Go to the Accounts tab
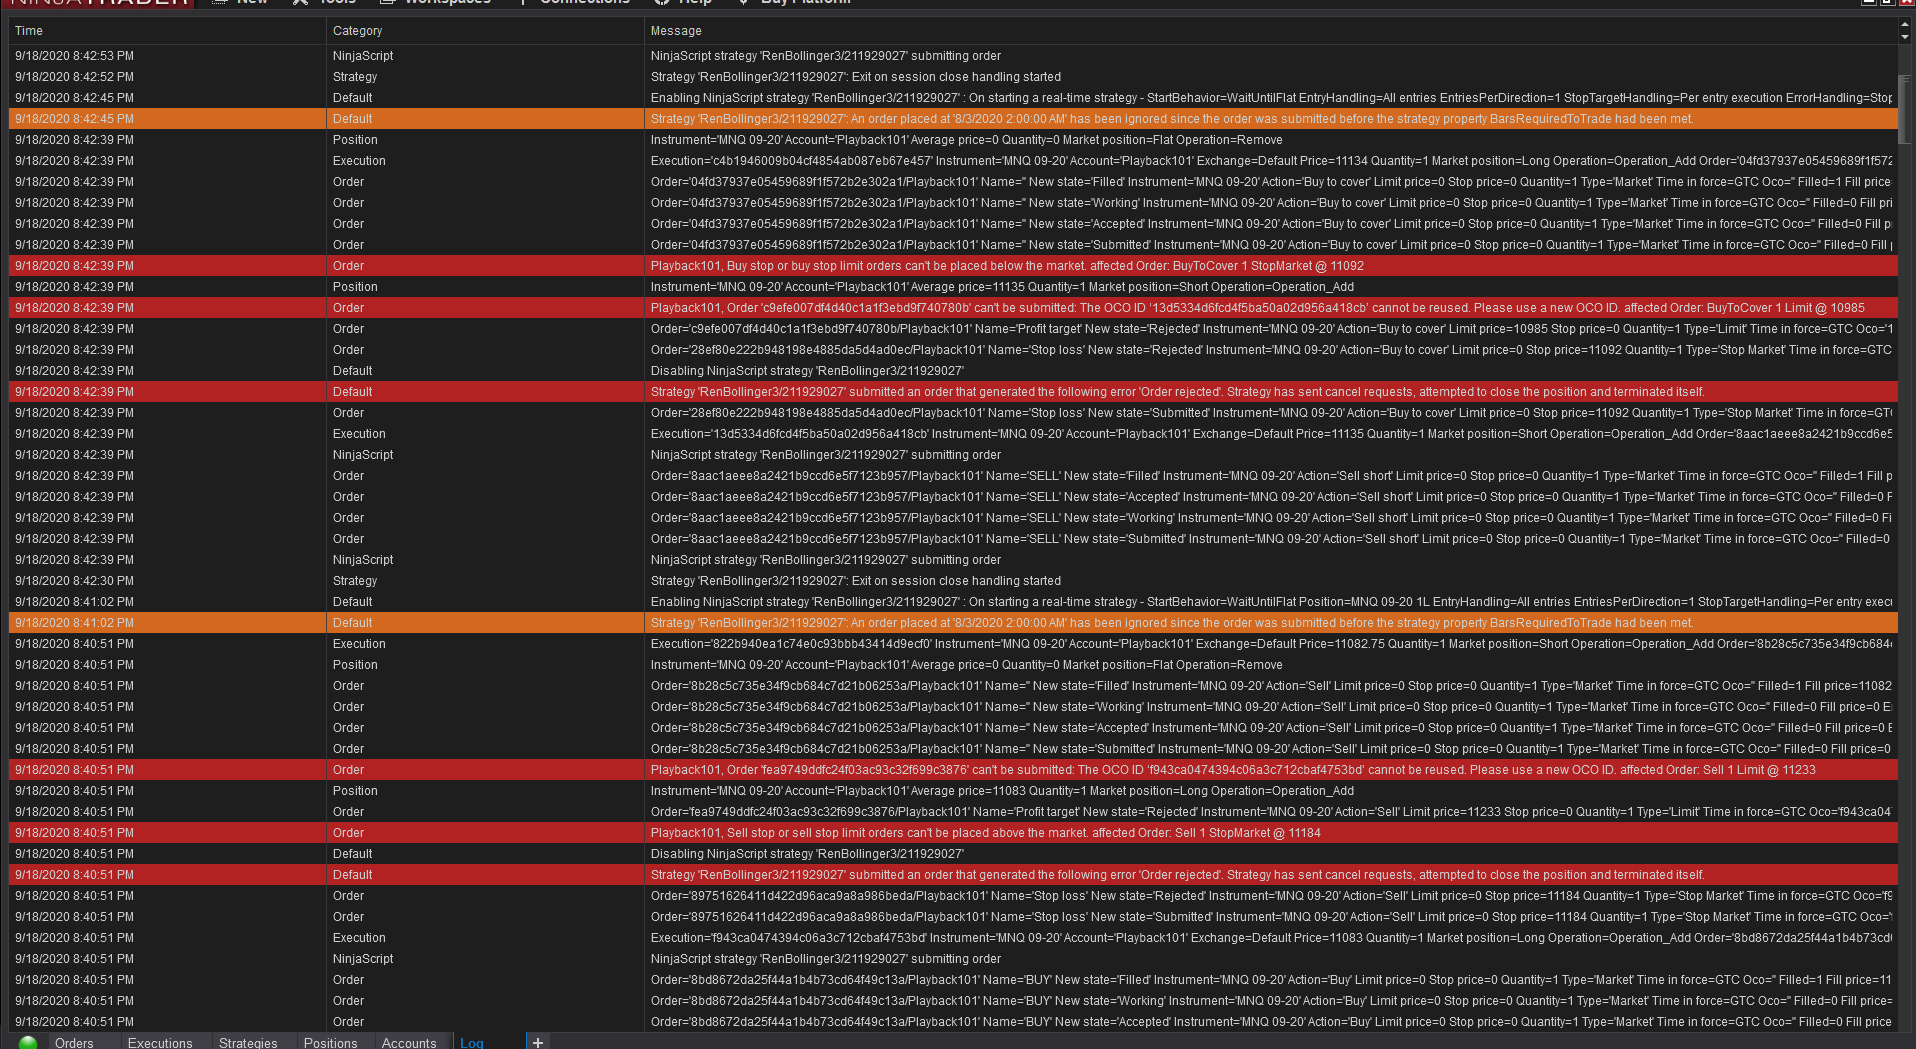1916x1049 pixels. (x=409, y=1042)
